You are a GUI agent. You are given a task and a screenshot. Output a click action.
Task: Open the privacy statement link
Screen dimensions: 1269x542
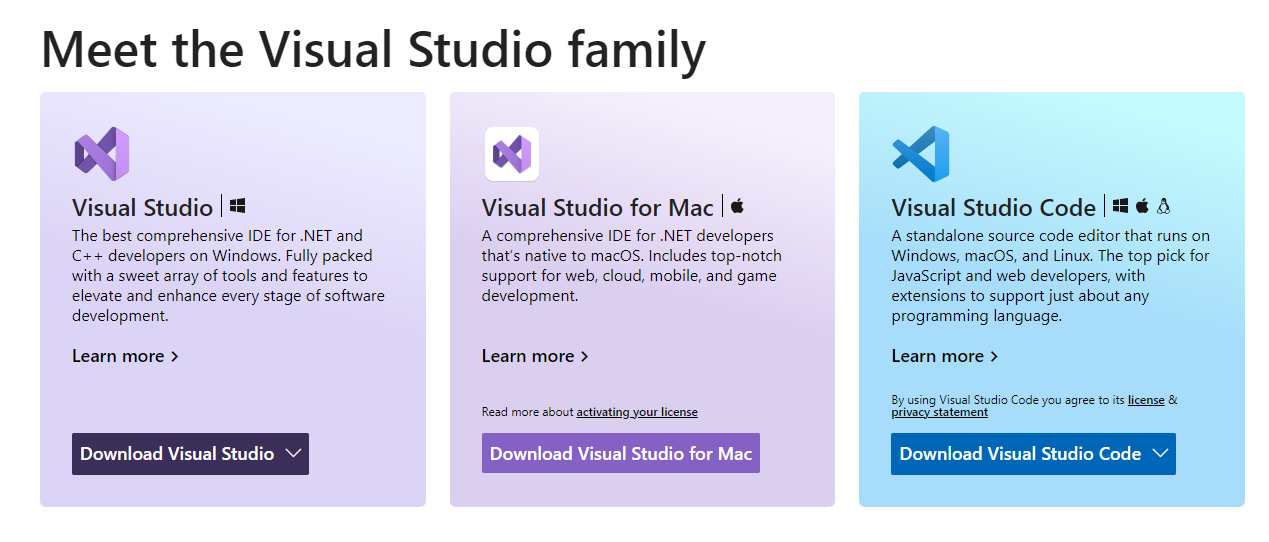point(939,412)
